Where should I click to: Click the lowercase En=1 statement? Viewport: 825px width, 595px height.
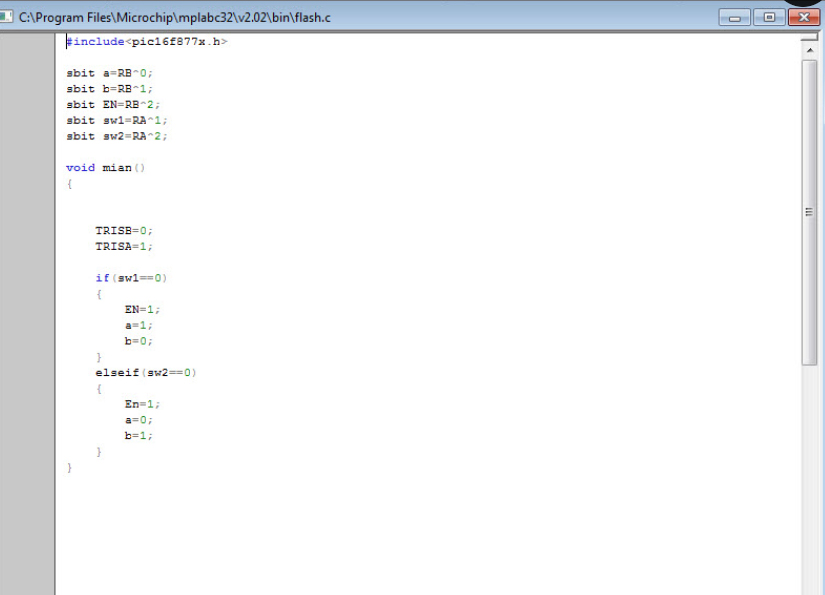click(142, 404)
